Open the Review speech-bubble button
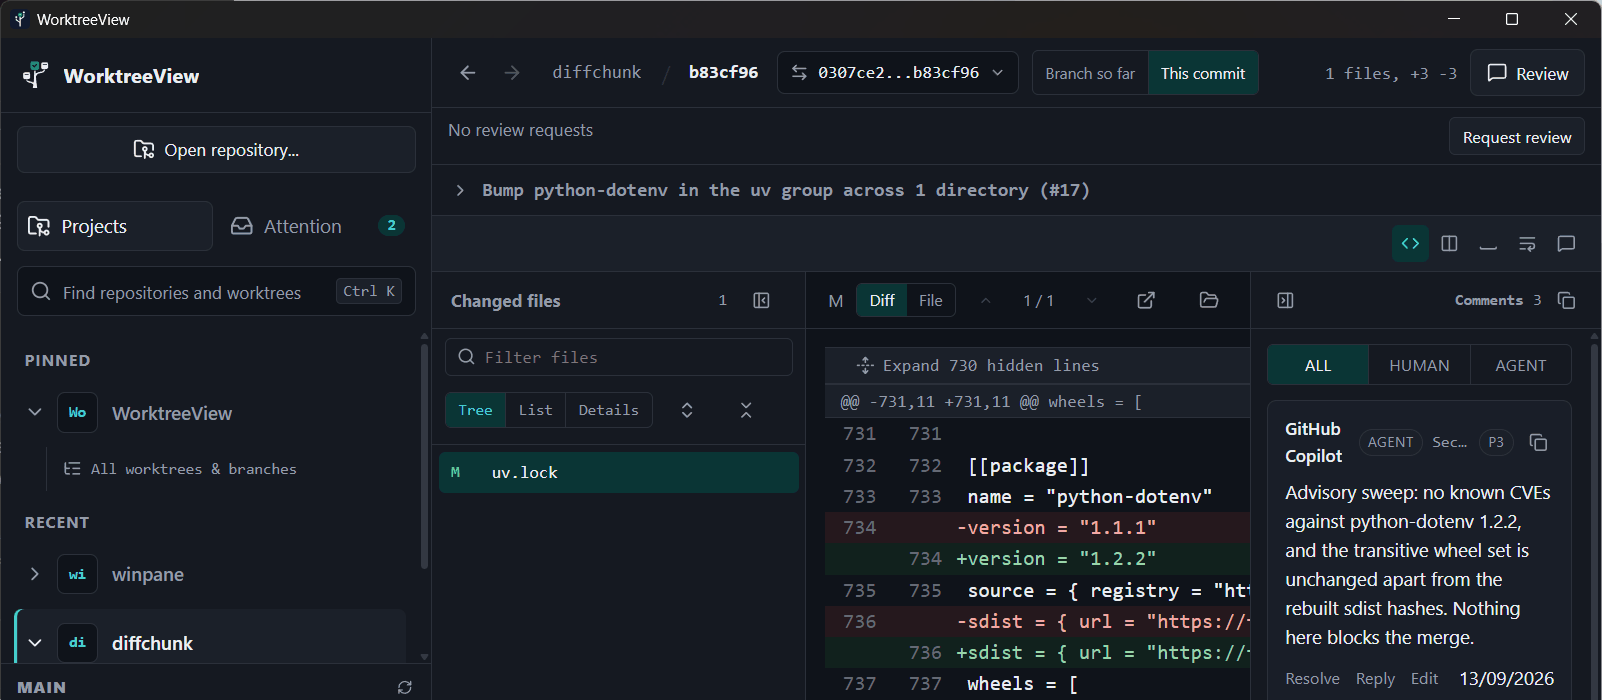Image resolution: width=1602 pixels, height=700 pixels. click(x=1527, y=73)
